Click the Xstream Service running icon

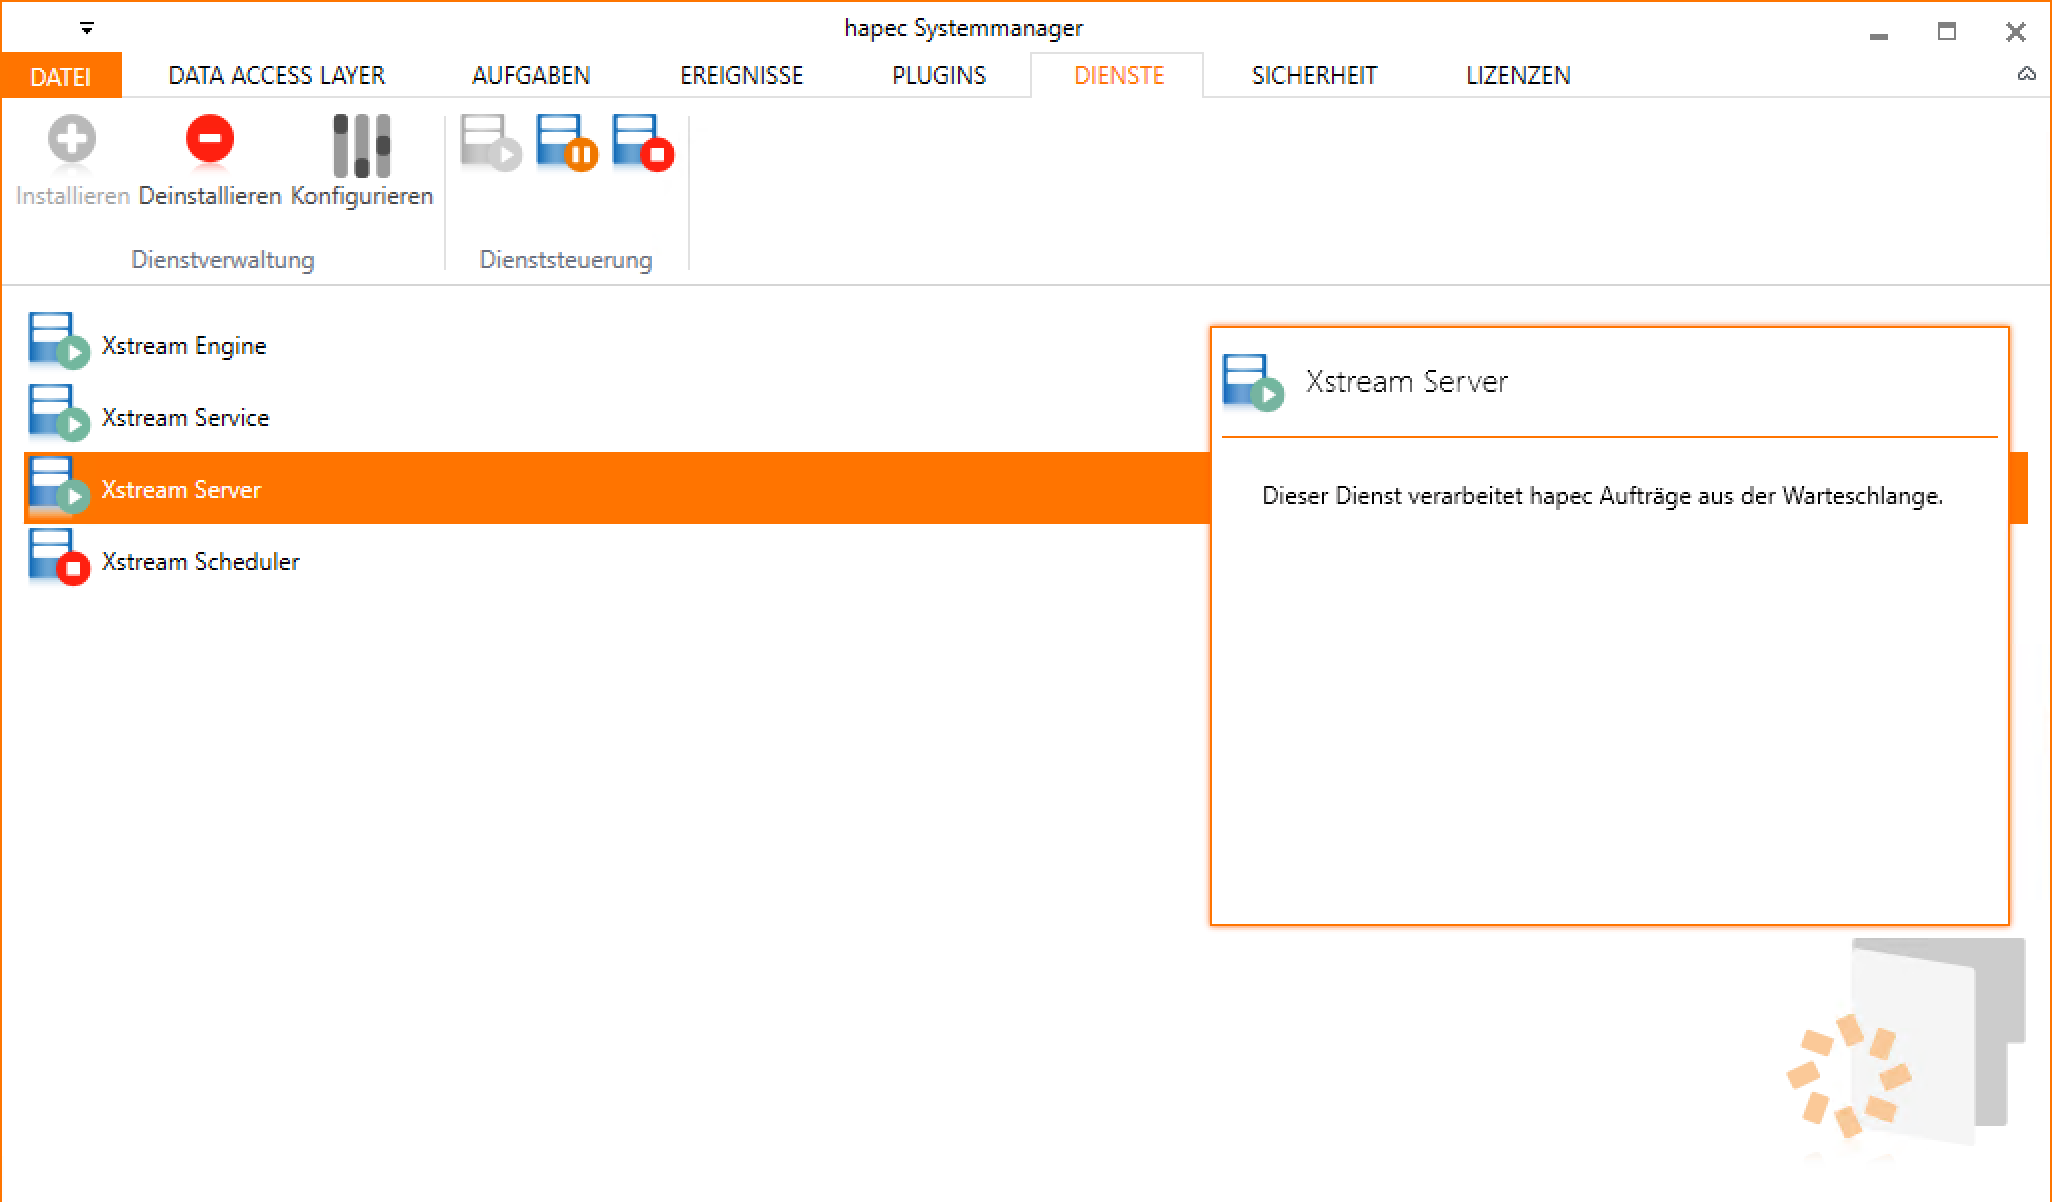pos(58,414)
